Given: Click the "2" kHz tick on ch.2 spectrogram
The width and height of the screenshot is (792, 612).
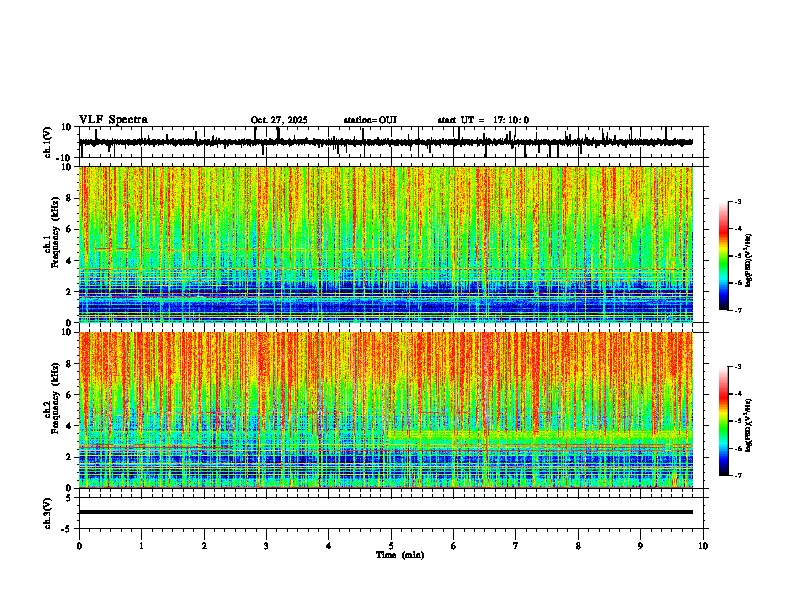Looking at the screenshot, I should pos(70,457).
